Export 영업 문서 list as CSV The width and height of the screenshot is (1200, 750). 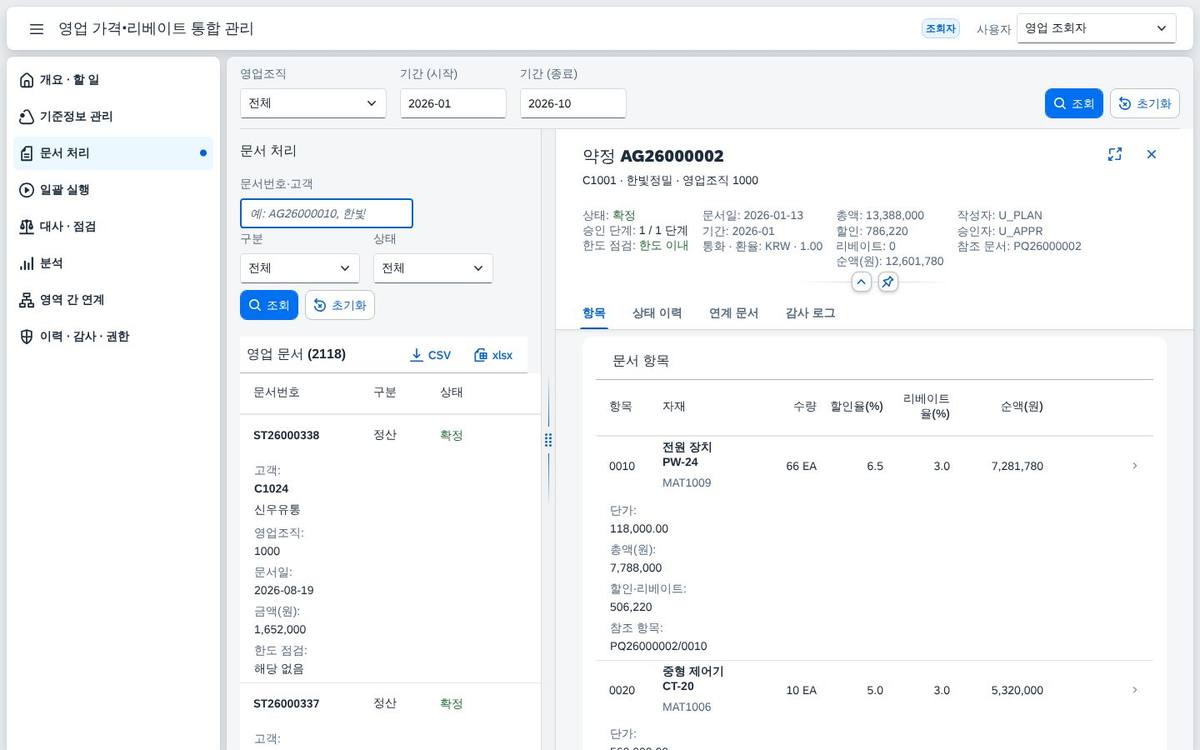click(431, 355)
